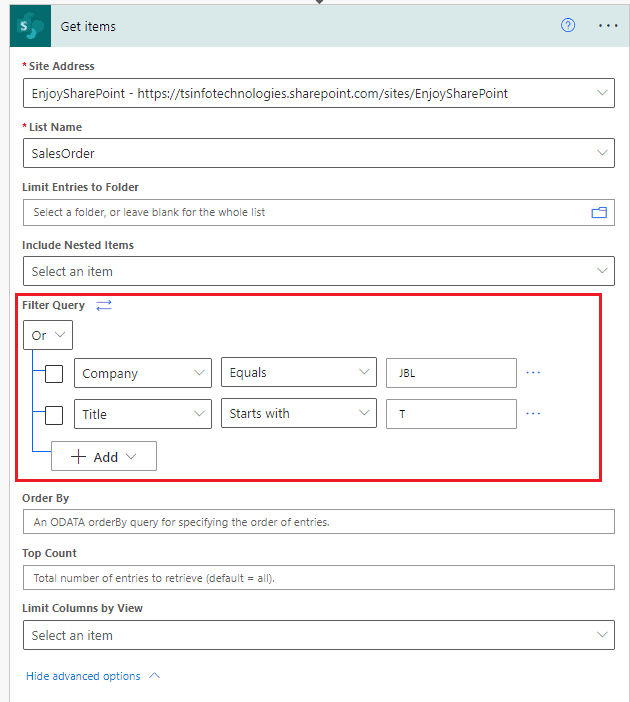Tick the Company filter row checkbox
The height and width of the screenshot is (702, 630).
[54, 374]
